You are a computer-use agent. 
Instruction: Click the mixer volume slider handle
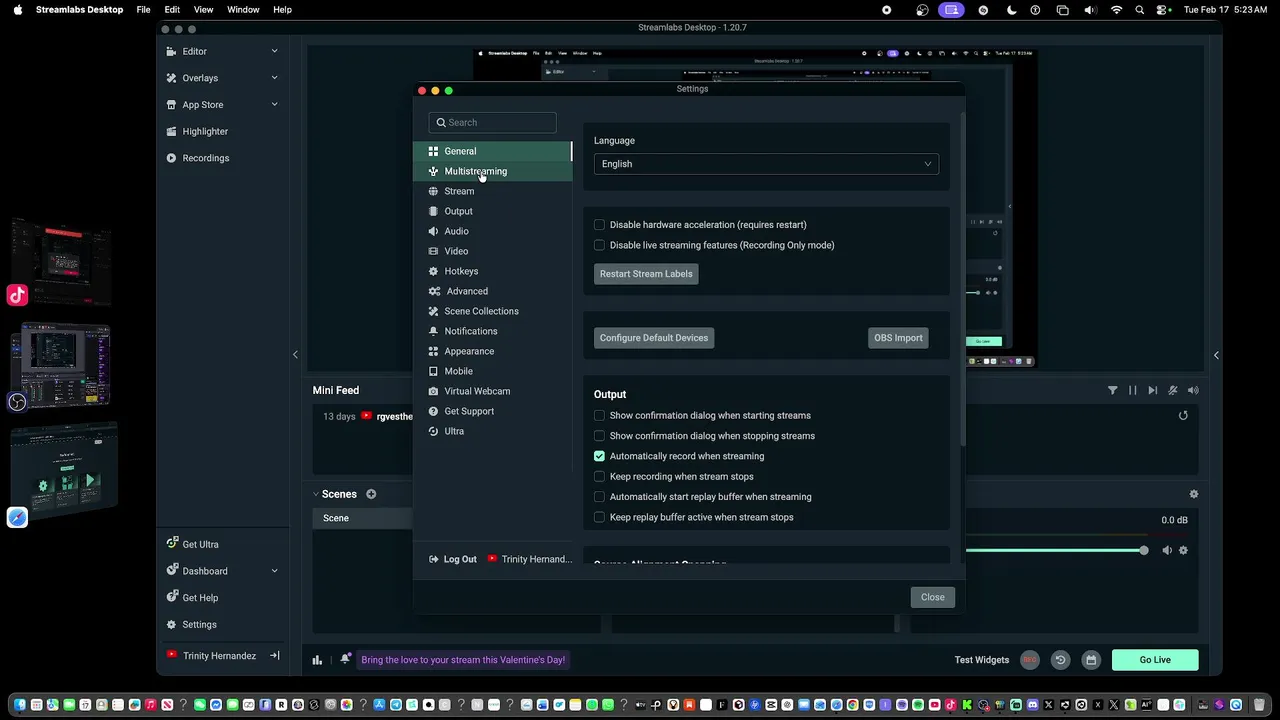point(1143,550)
